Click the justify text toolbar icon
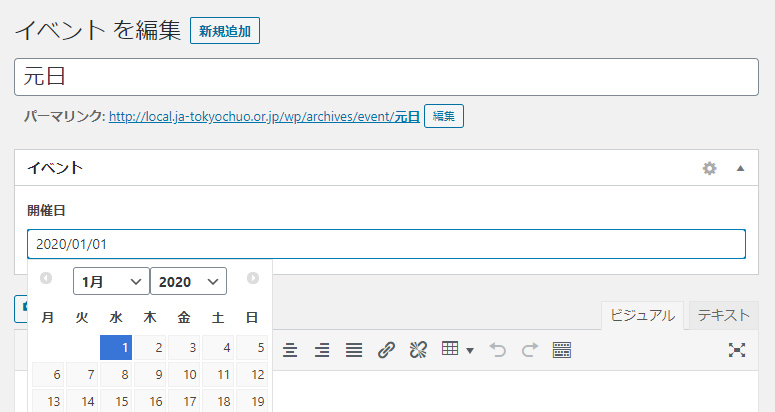This screenshot has height=412, width=775. point(354,350)
